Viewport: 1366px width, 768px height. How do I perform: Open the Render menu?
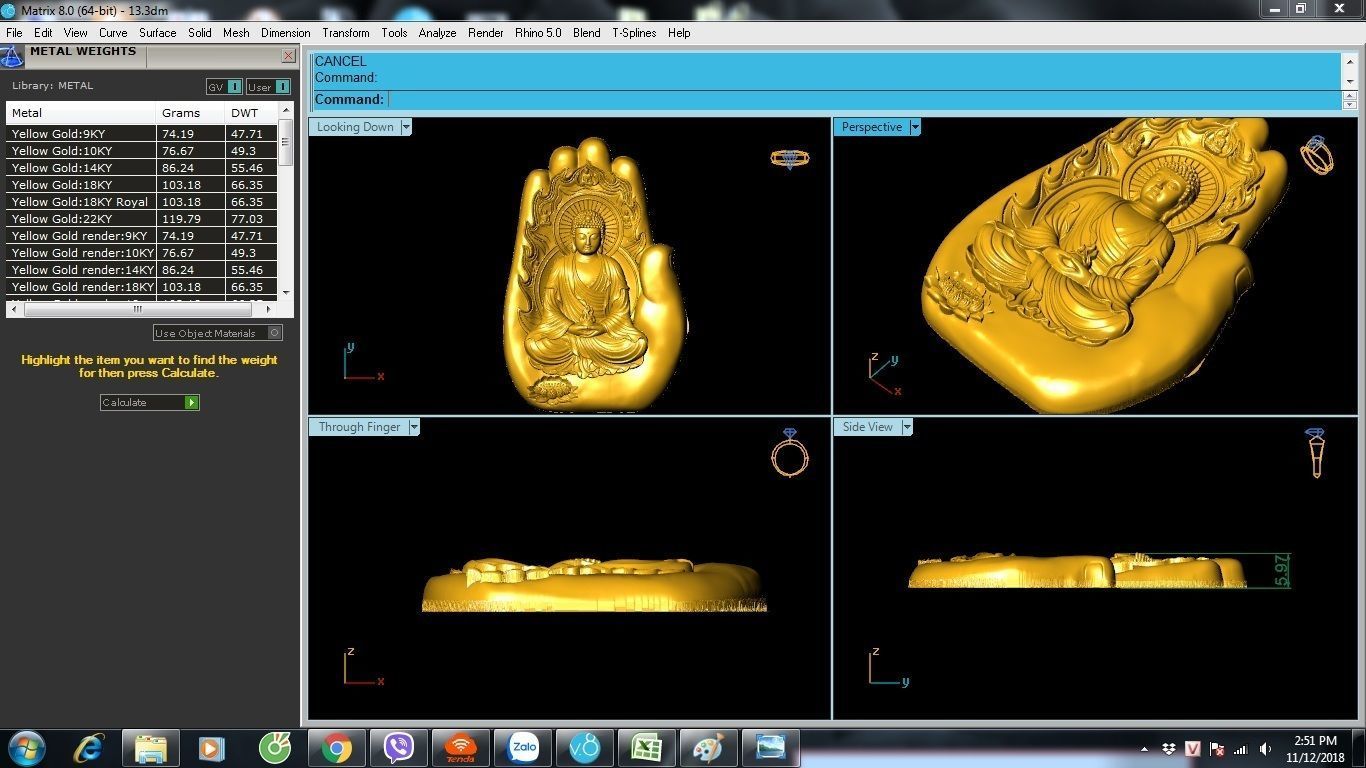(x=486, y=33)
